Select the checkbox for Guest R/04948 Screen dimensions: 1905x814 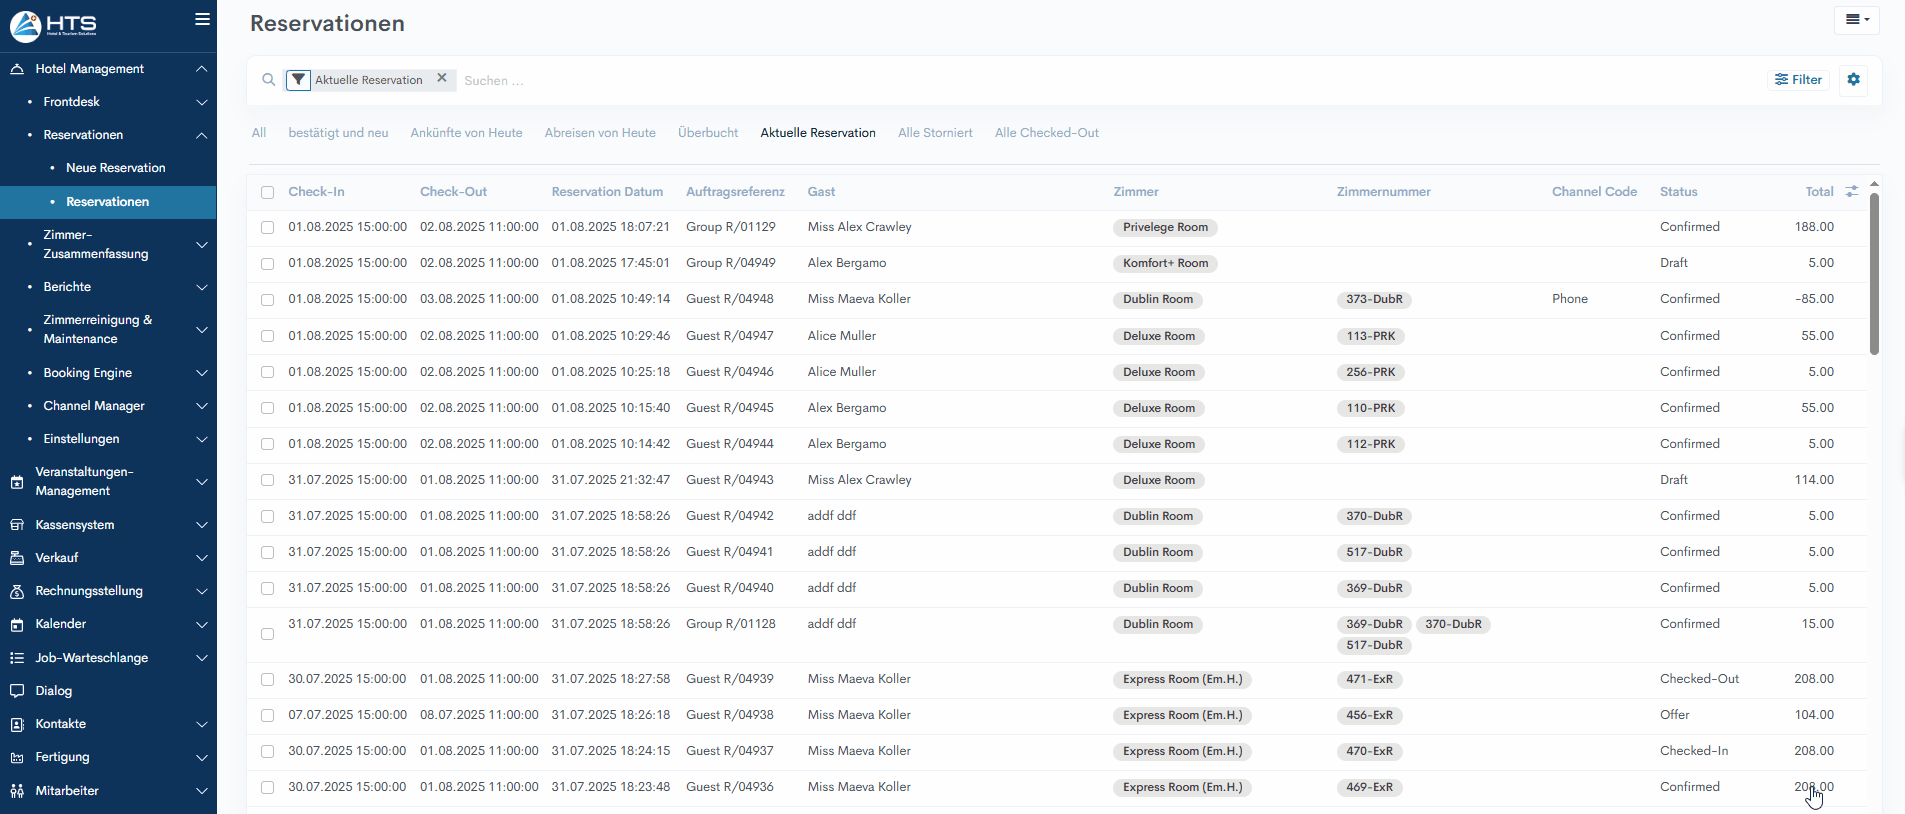(267, 300)
